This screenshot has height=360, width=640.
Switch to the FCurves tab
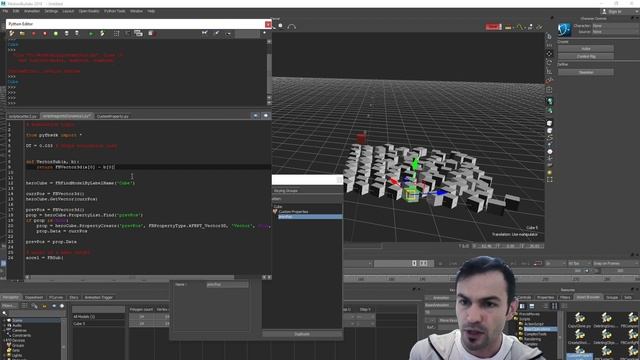[56, 297]
